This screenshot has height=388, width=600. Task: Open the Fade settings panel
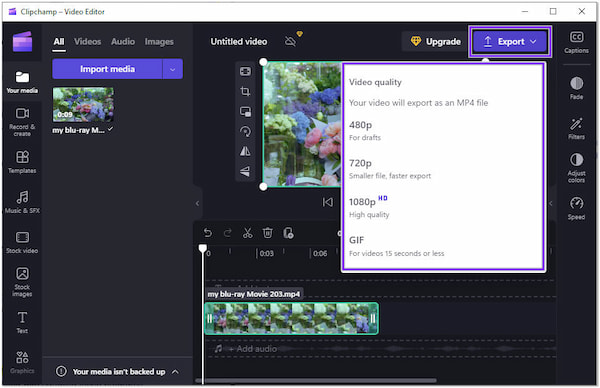click(x=576, y=88)
